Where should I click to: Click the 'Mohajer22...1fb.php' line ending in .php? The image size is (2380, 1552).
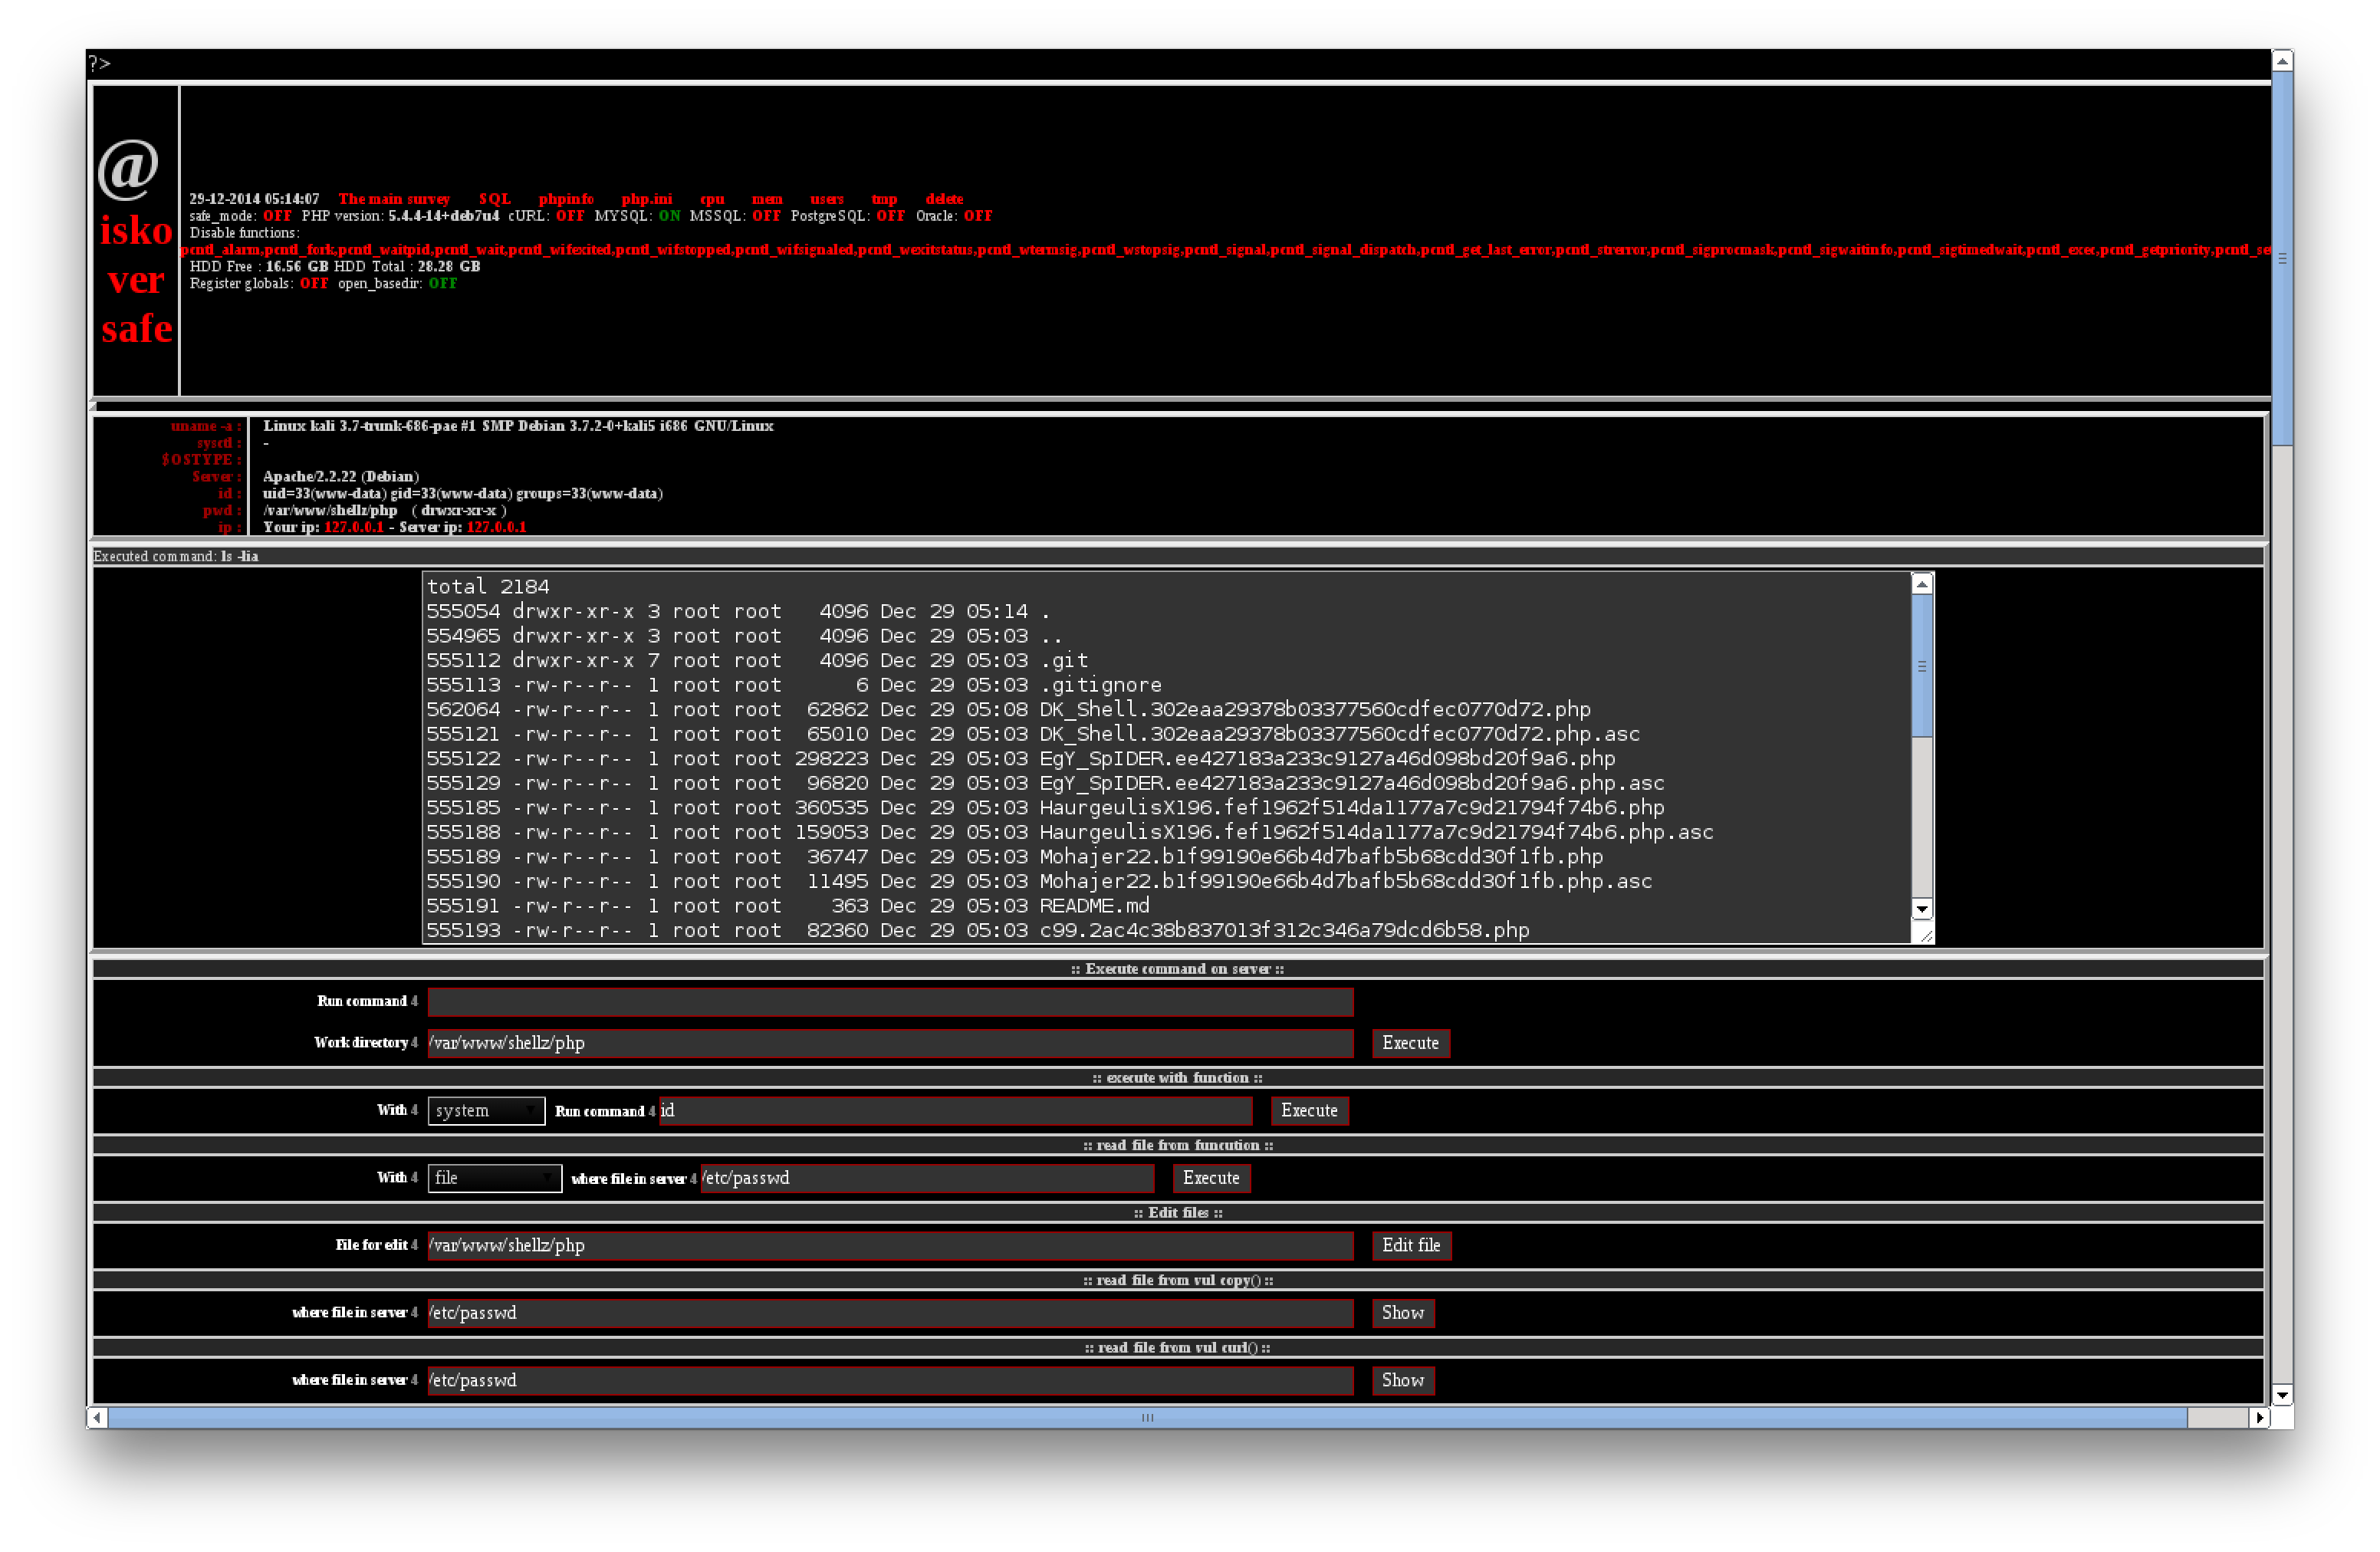(x=1014, y=857)
